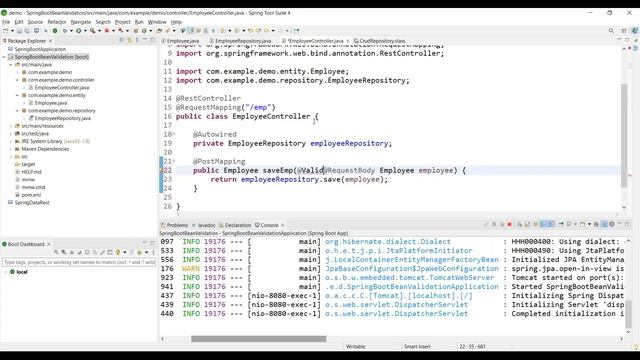
Task: Select HELP.md file in Package Explorer
Action: tap(31, 172)
